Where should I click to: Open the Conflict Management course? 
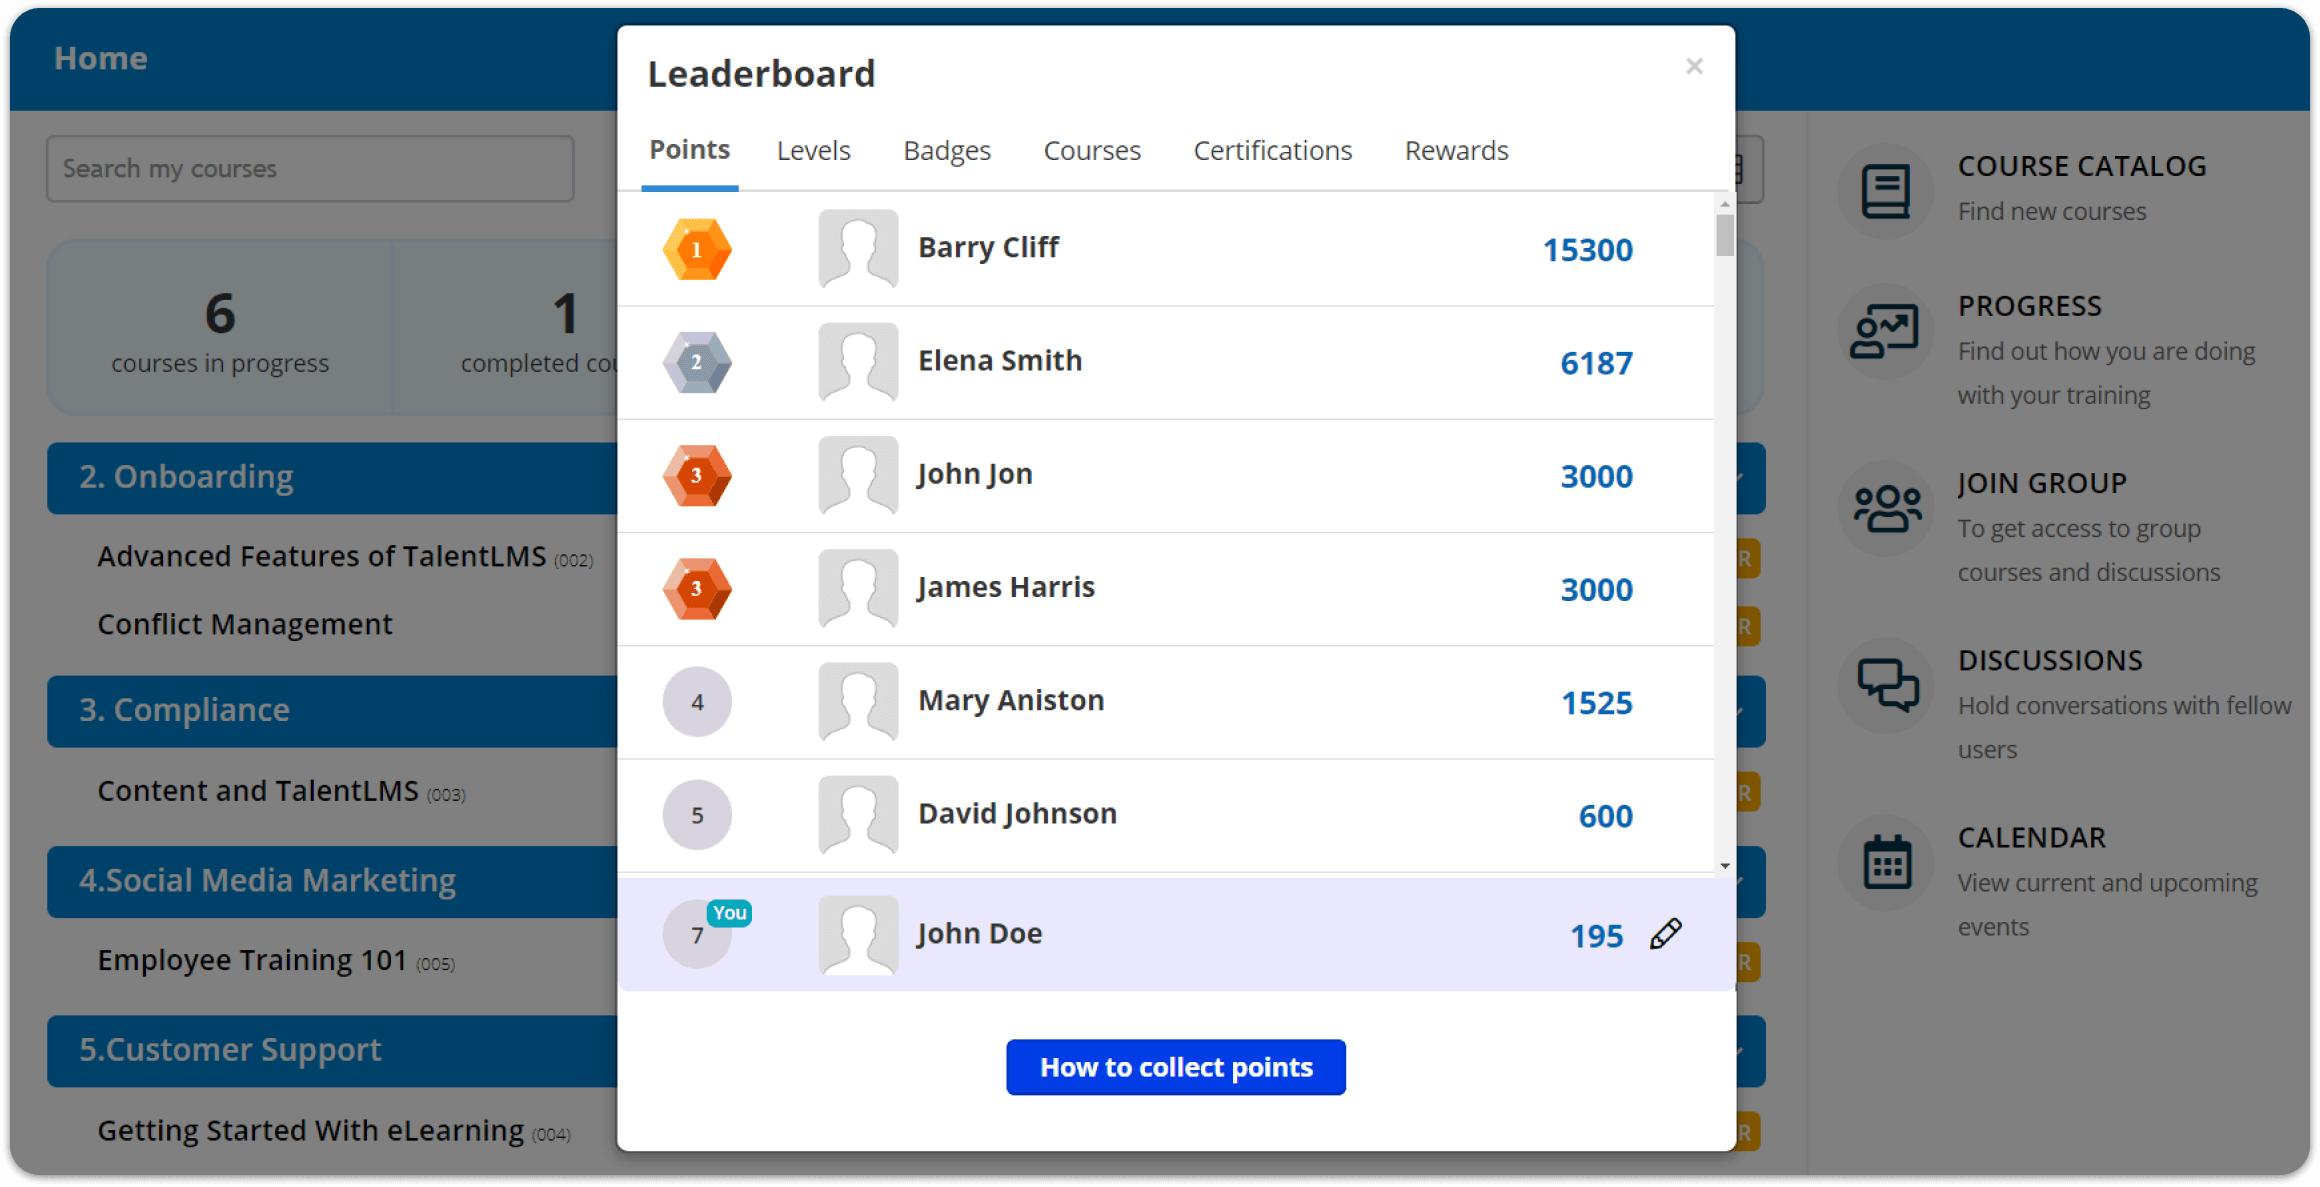click(x=244, y=623)
